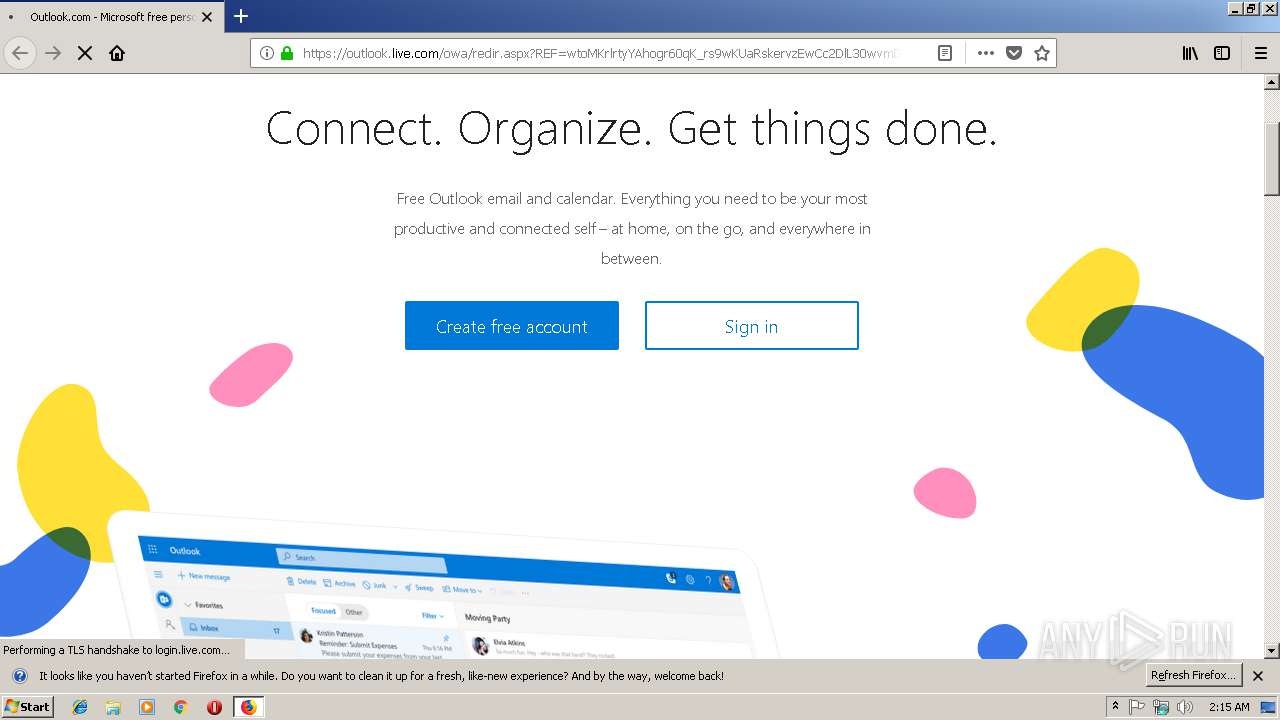The width and height of the screenshot is (1280, 720).
Task: Click Action Center flag tray icon
Action: pyautogui.click(x=1138, y=707)
